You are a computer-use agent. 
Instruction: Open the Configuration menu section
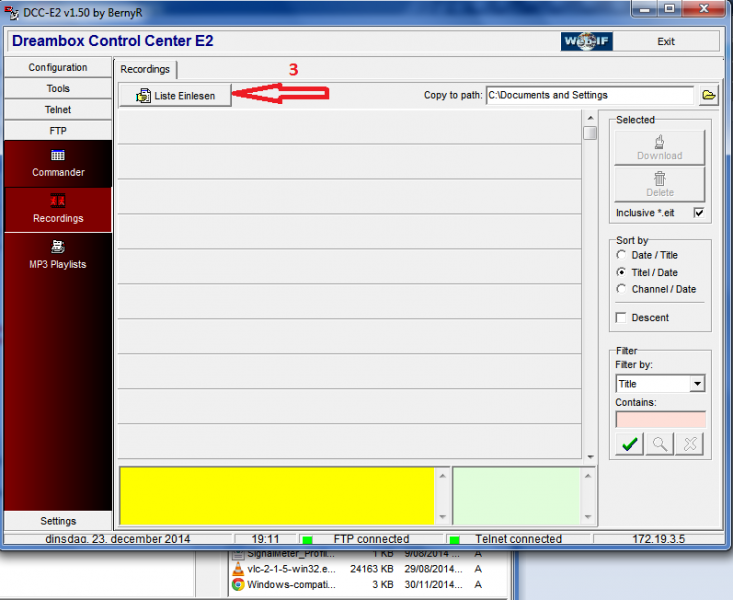[58, 67]
